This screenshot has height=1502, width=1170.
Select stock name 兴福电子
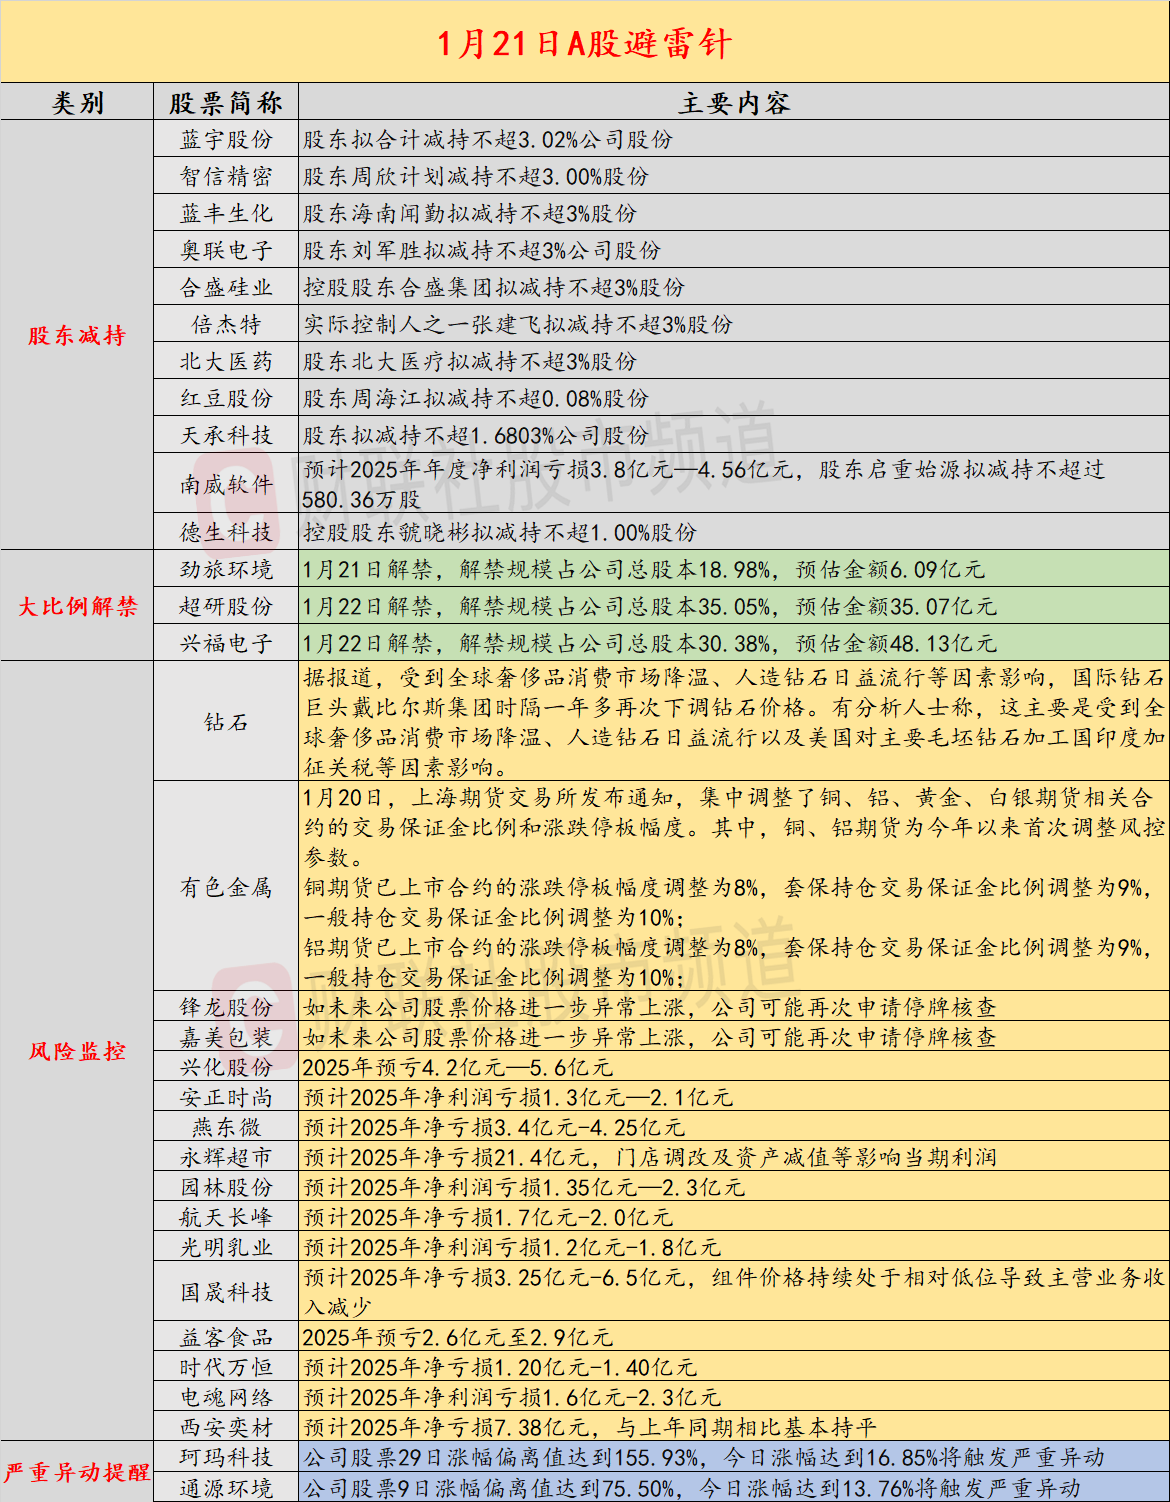point(226,644)
